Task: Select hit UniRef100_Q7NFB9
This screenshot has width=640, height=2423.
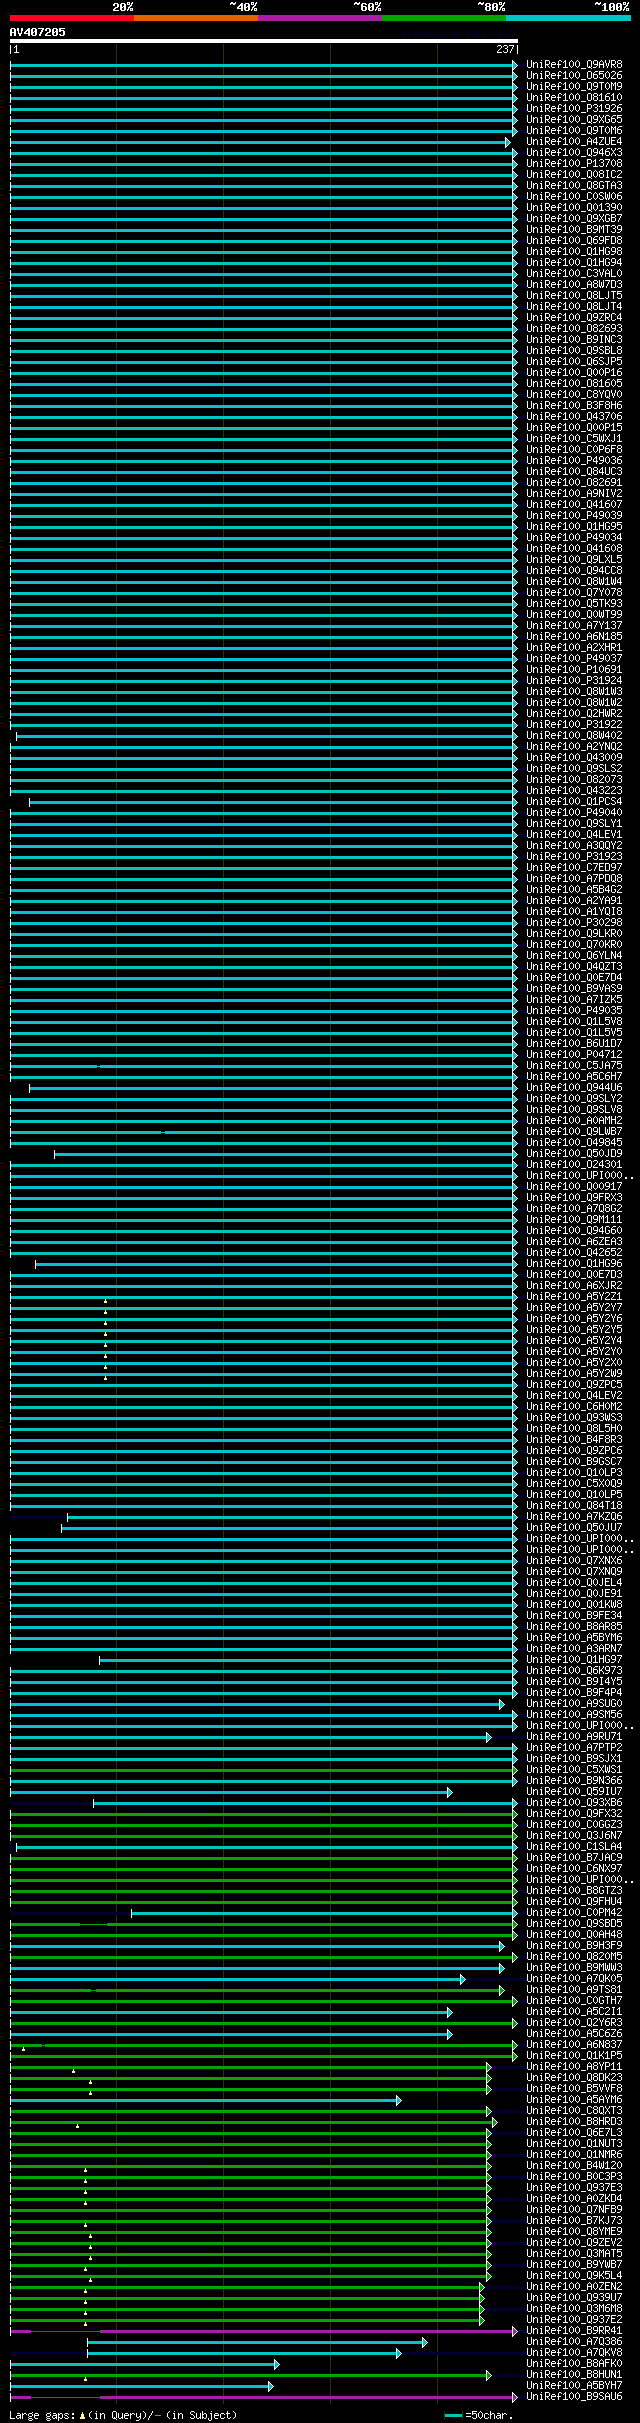Action: click(574, 2209)
